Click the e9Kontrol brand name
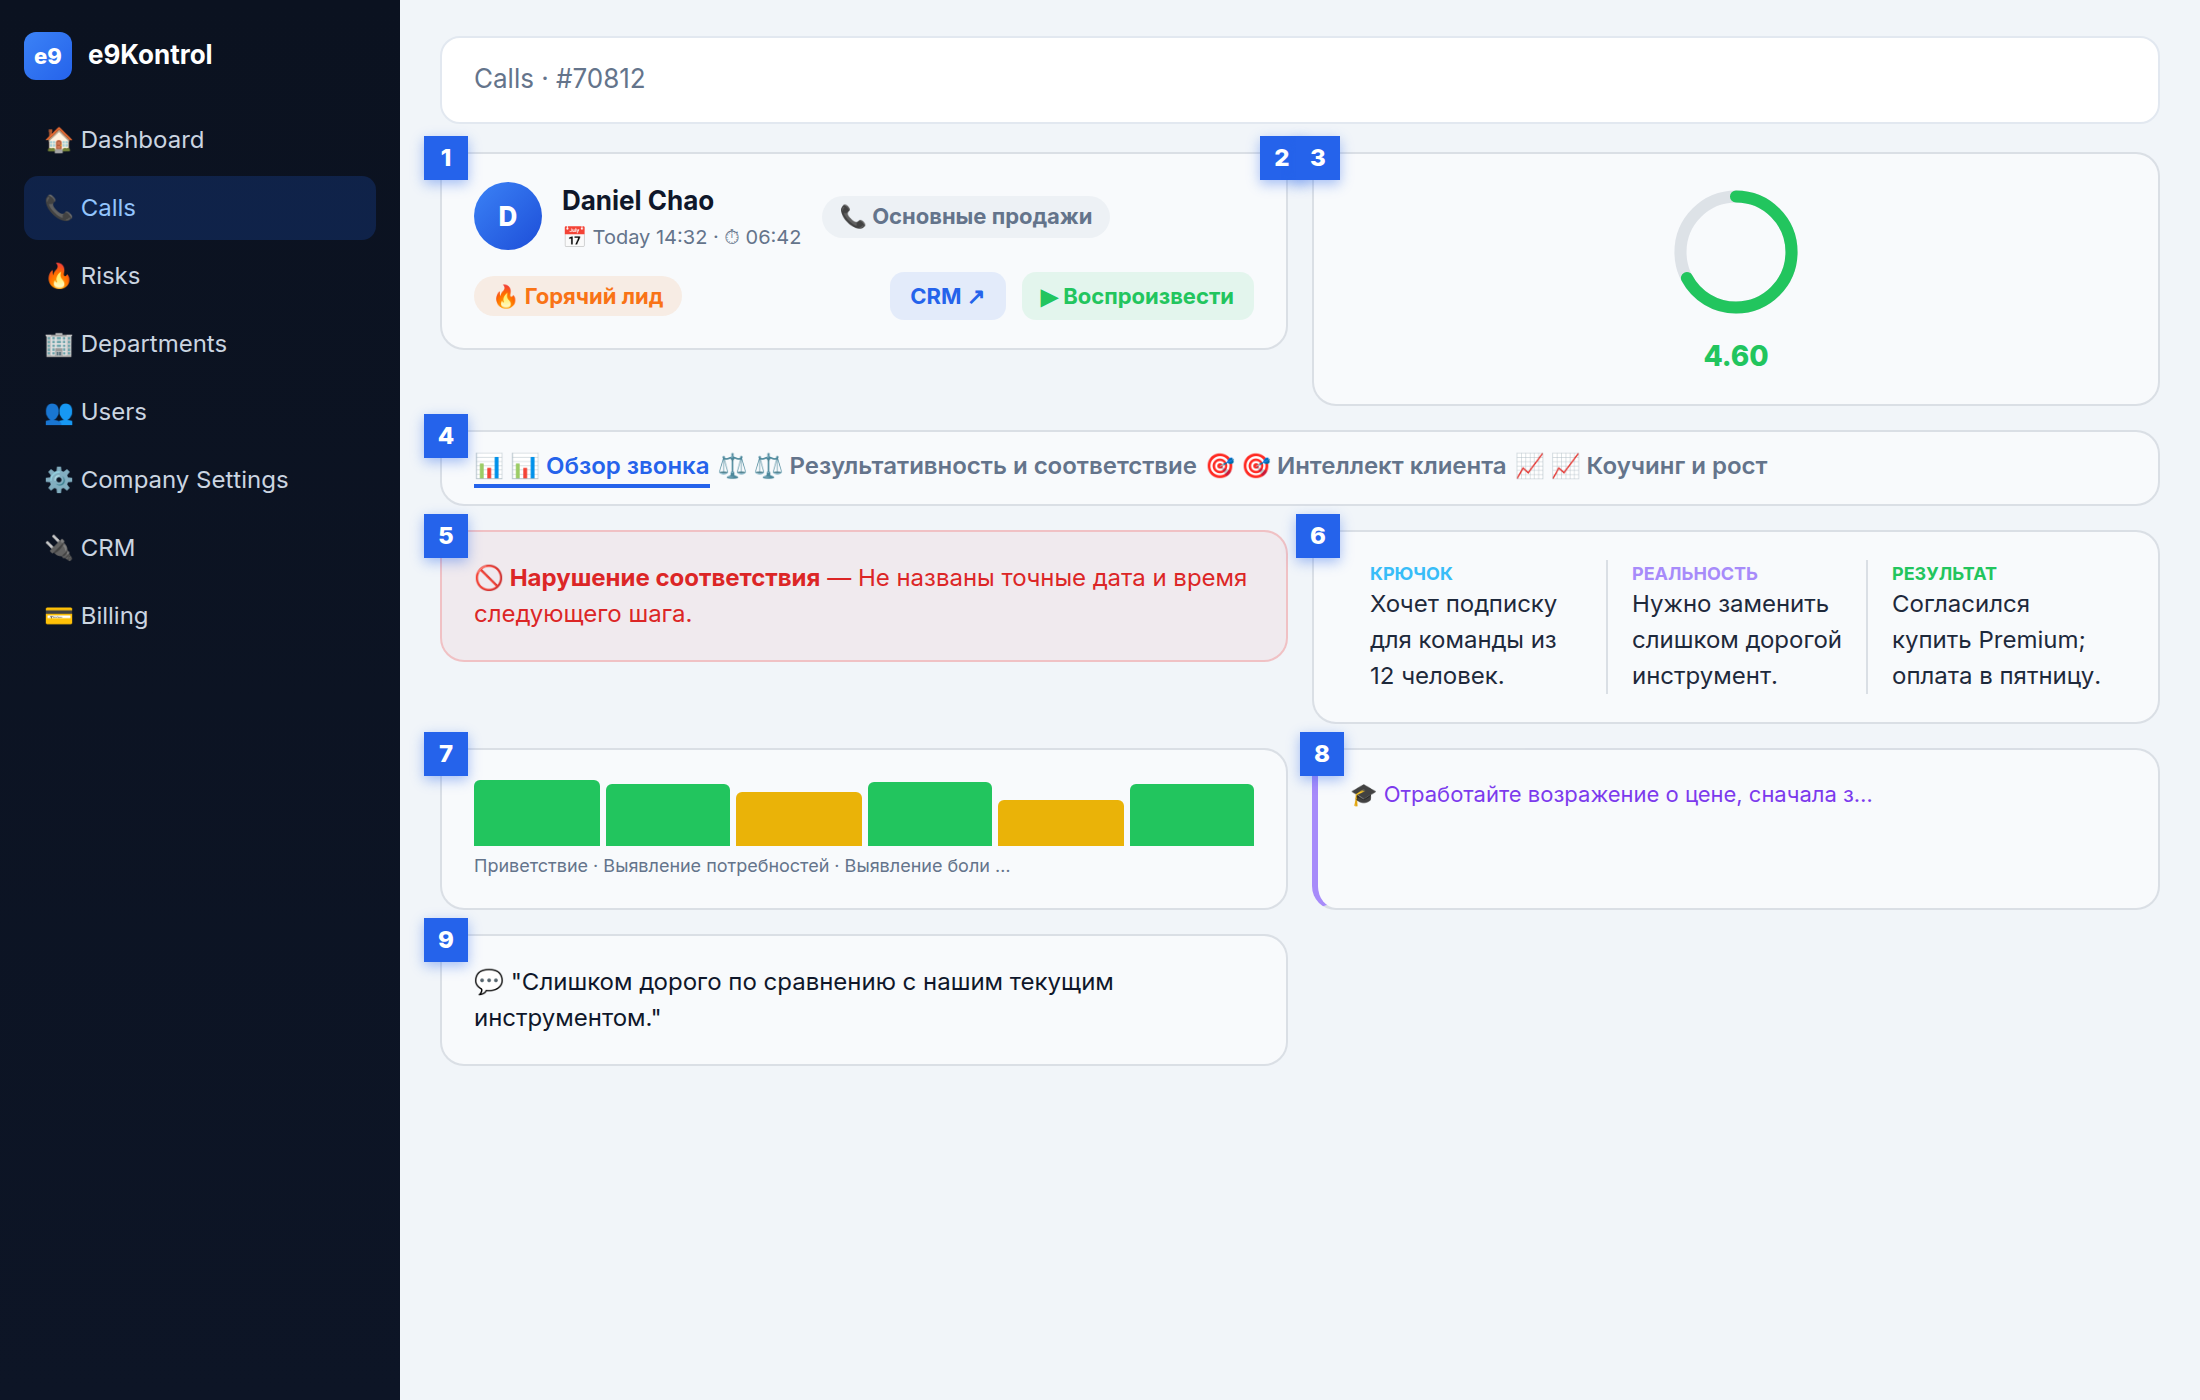Viewport: 2200px width, 1400px height. pyautogui.click(x=150, y=55)
